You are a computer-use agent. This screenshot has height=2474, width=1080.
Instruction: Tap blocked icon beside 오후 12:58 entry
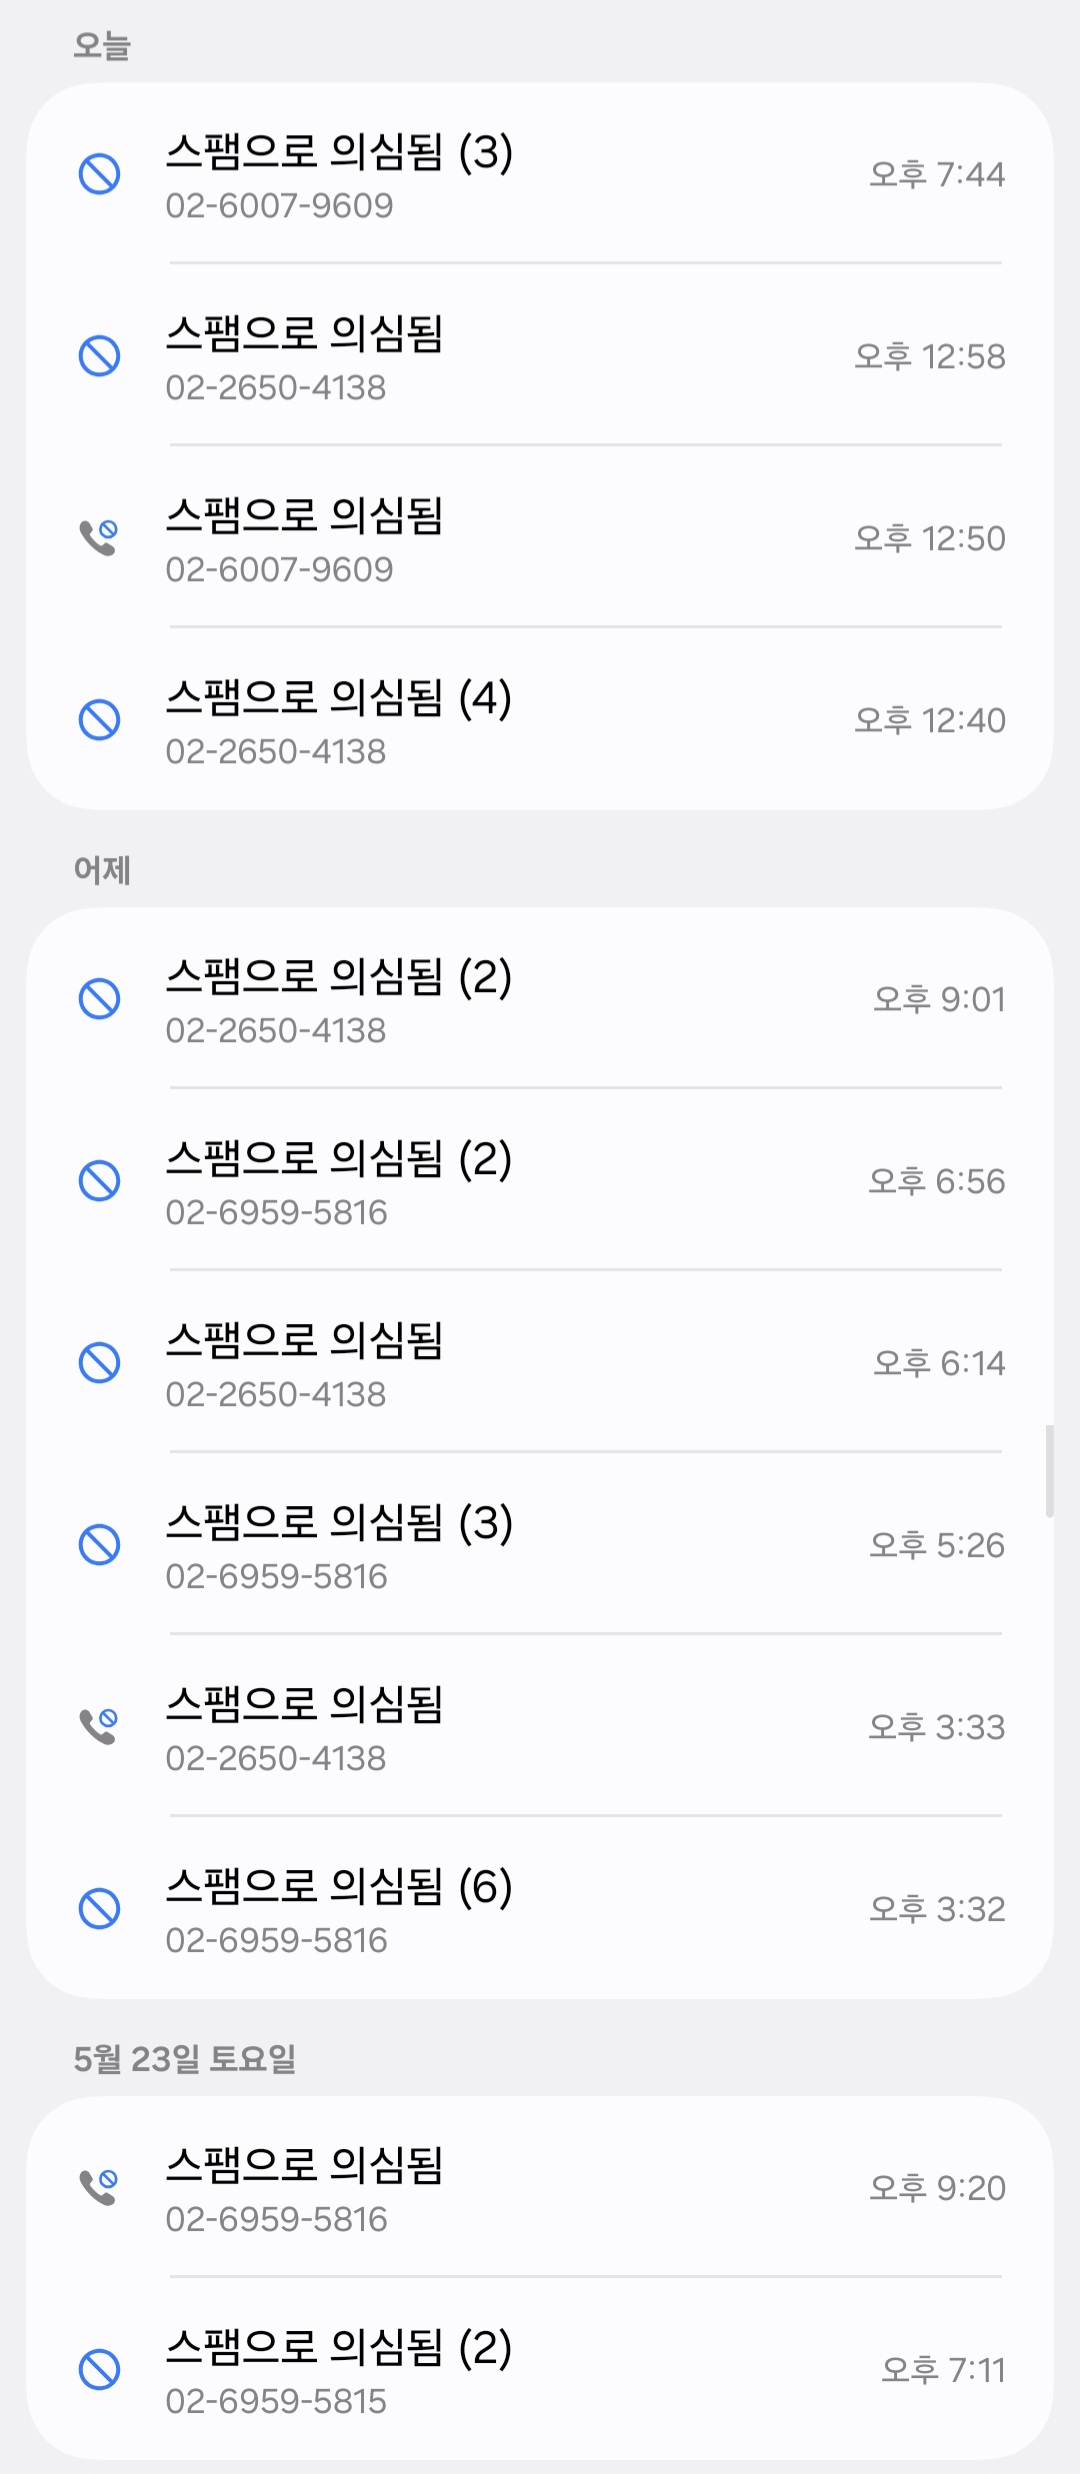click(99, 356)
